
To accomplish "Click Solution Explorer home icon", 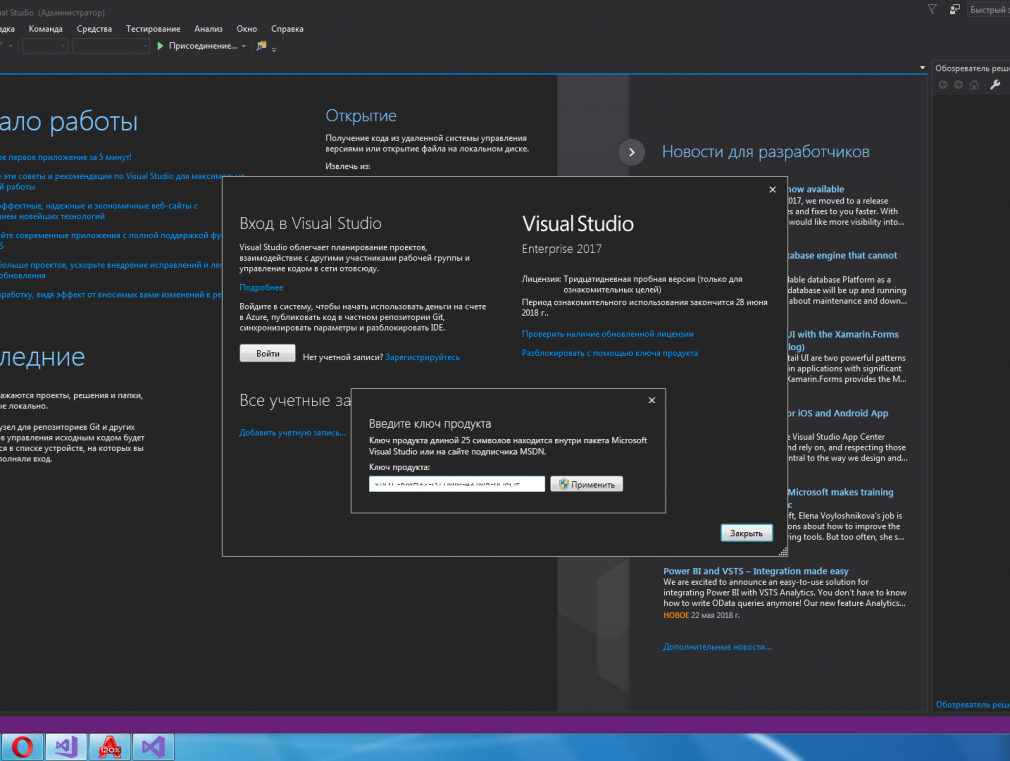I will [974, 85].
